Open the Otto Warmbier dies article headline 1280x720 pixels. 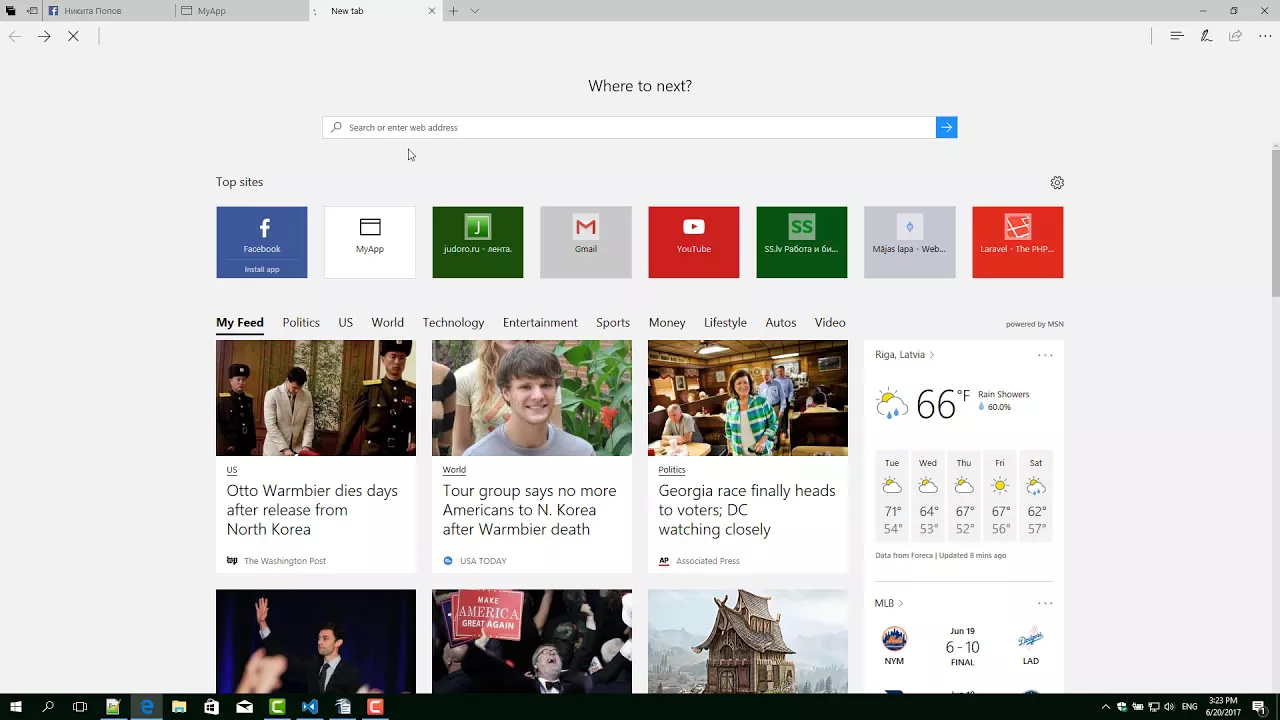(x=312, y=510)
